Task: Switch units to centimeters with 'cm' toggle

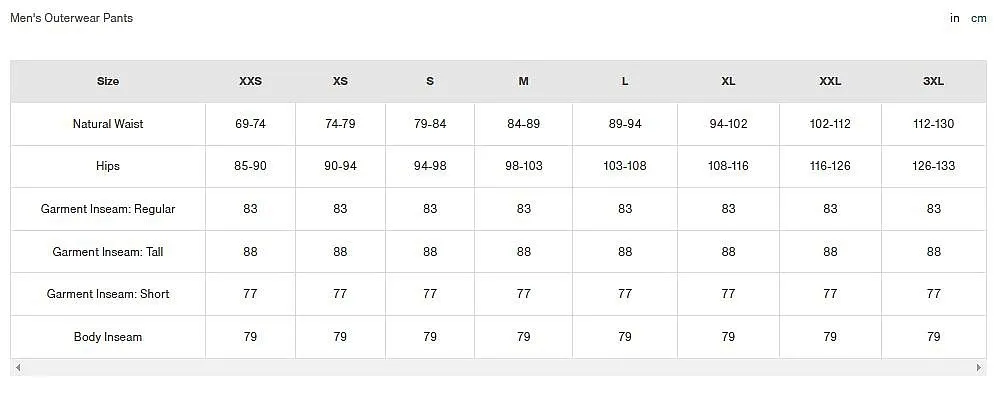Action: click(978, 18)
